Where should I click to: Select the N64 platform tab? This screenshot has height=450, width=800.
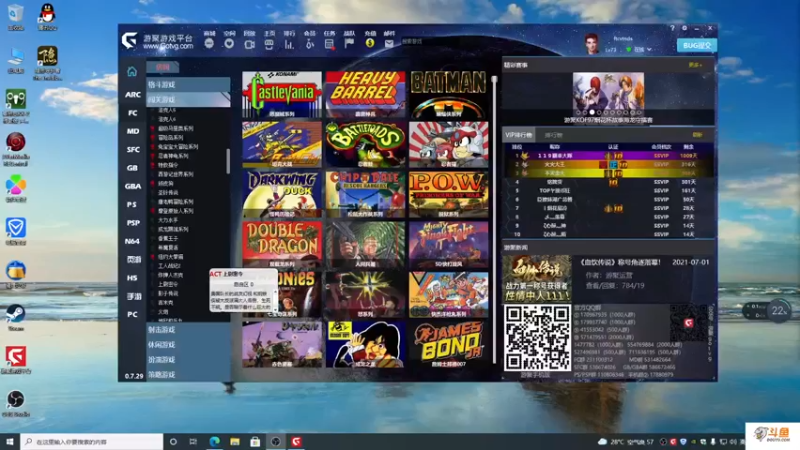click(133, 241)
